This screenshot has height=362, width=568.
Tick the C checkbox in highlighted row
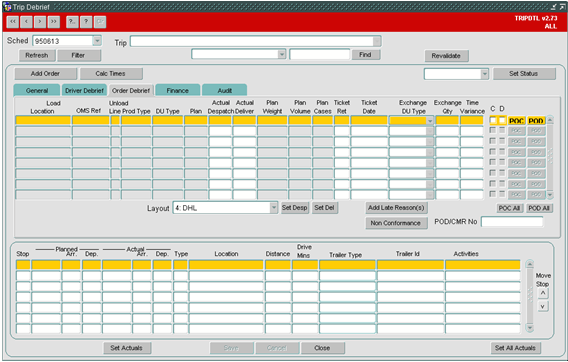[493, 120]
